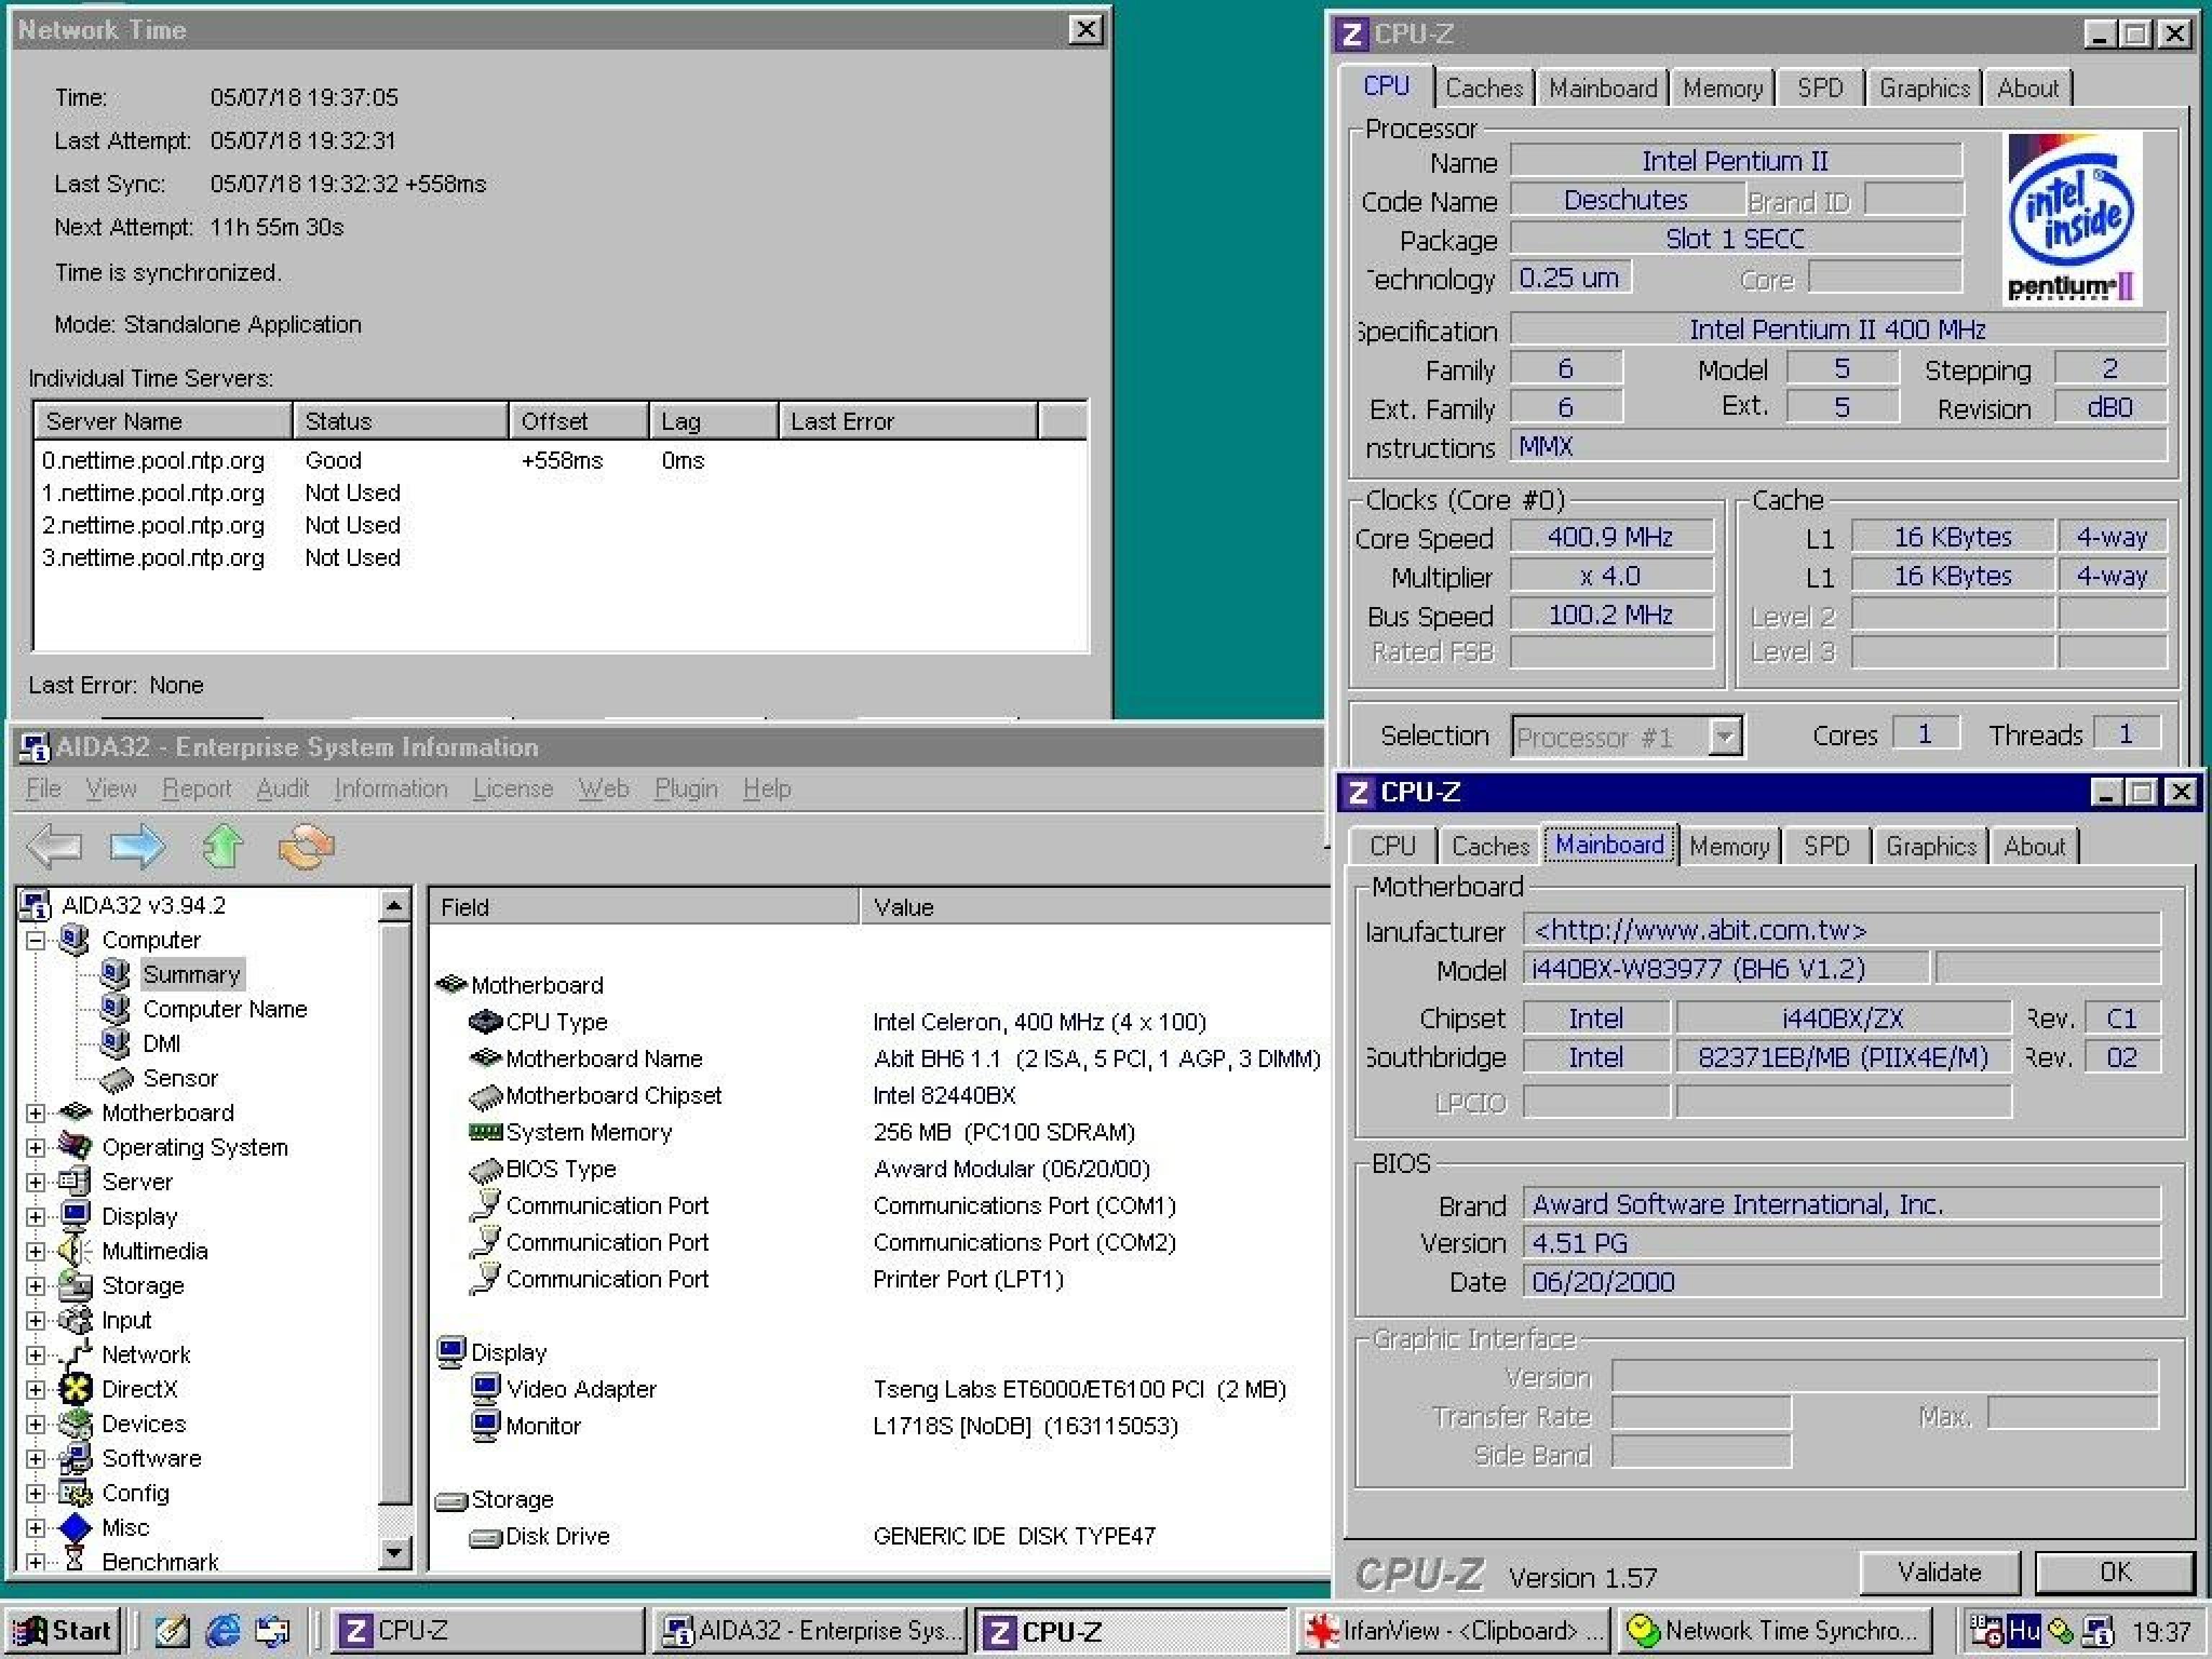Select the Summary item in the AIDA32 tree
The height and width of the screenshot is (1659, 2212).
191,974
